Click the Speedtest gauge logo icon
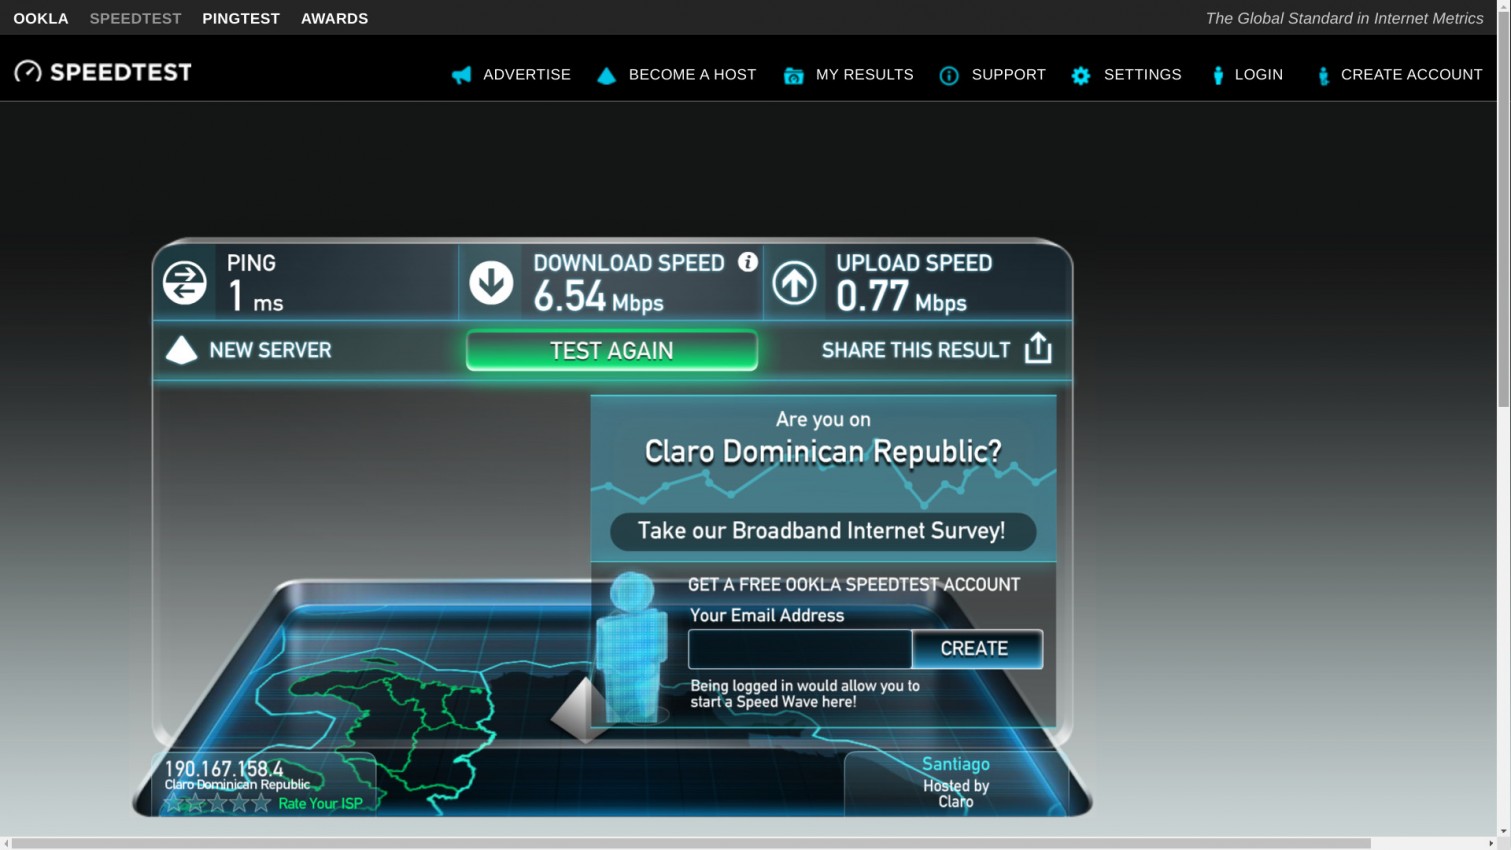This screenshot has height=850, width=1511. (28, 72)
